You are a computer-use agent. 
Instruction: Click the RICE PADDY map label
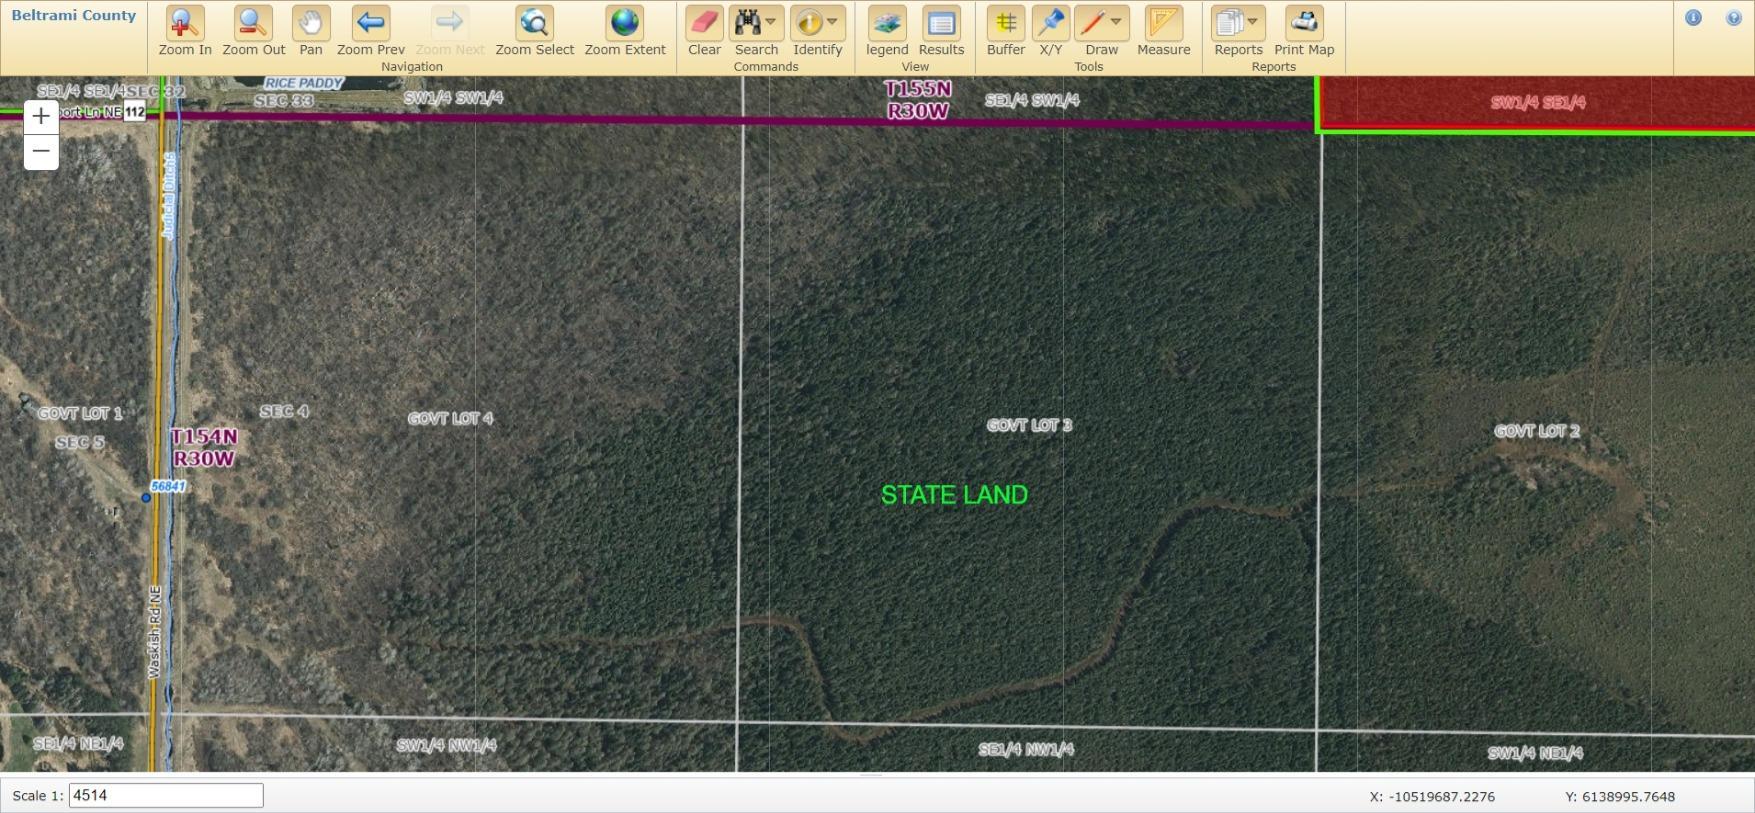[x=304, y=83]
